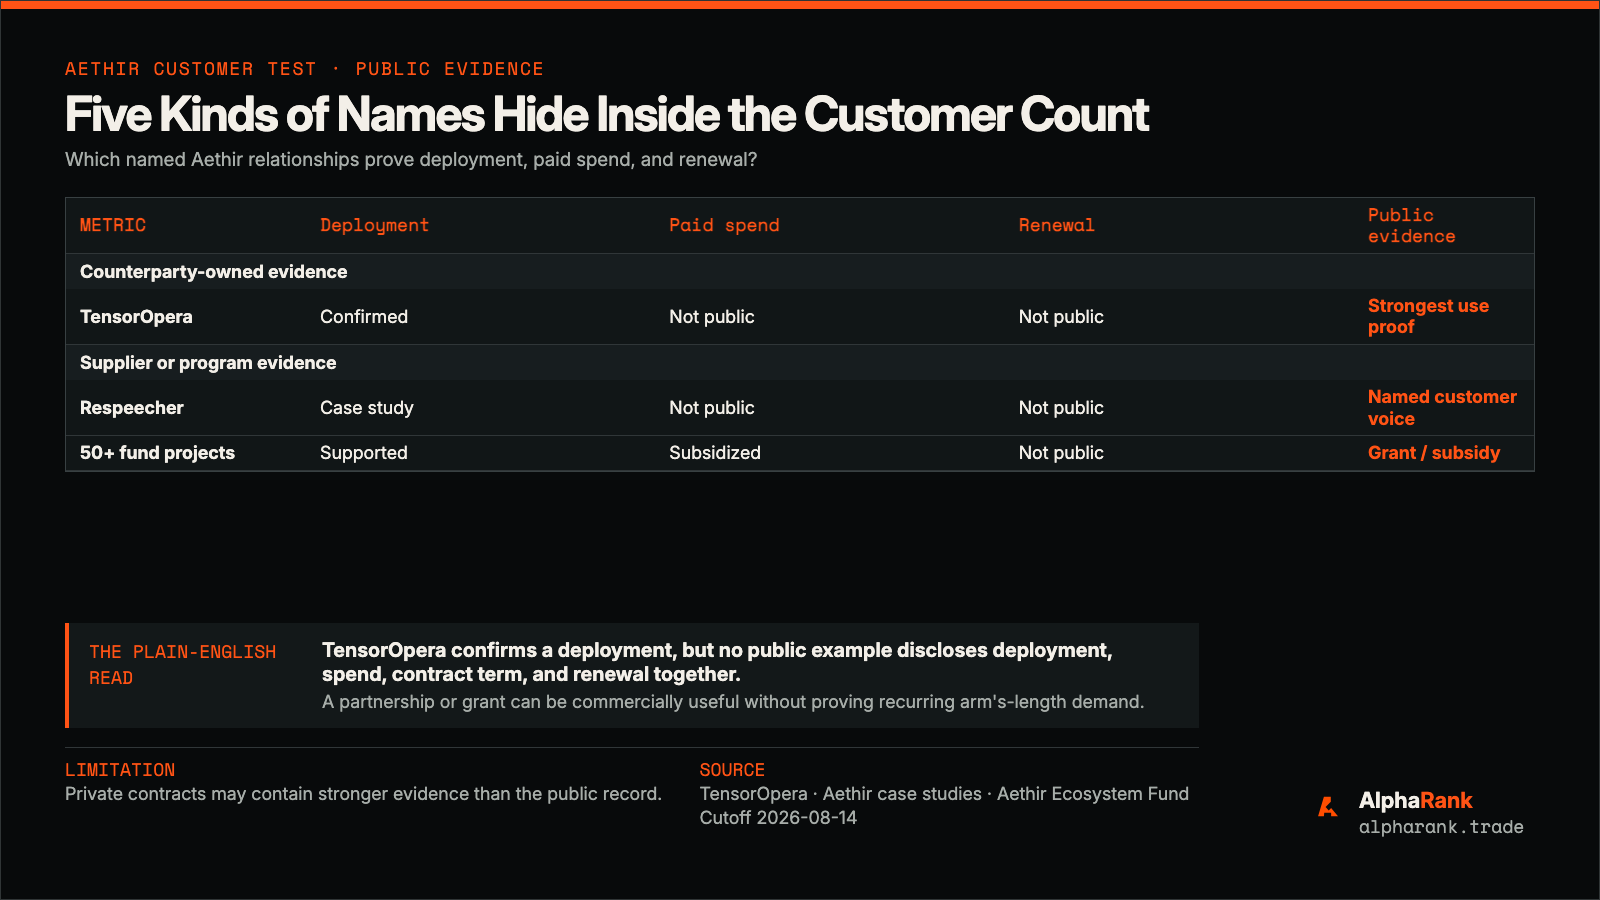Click the METRIC column header
1600x900 pixels.
(x=113, y=225)
